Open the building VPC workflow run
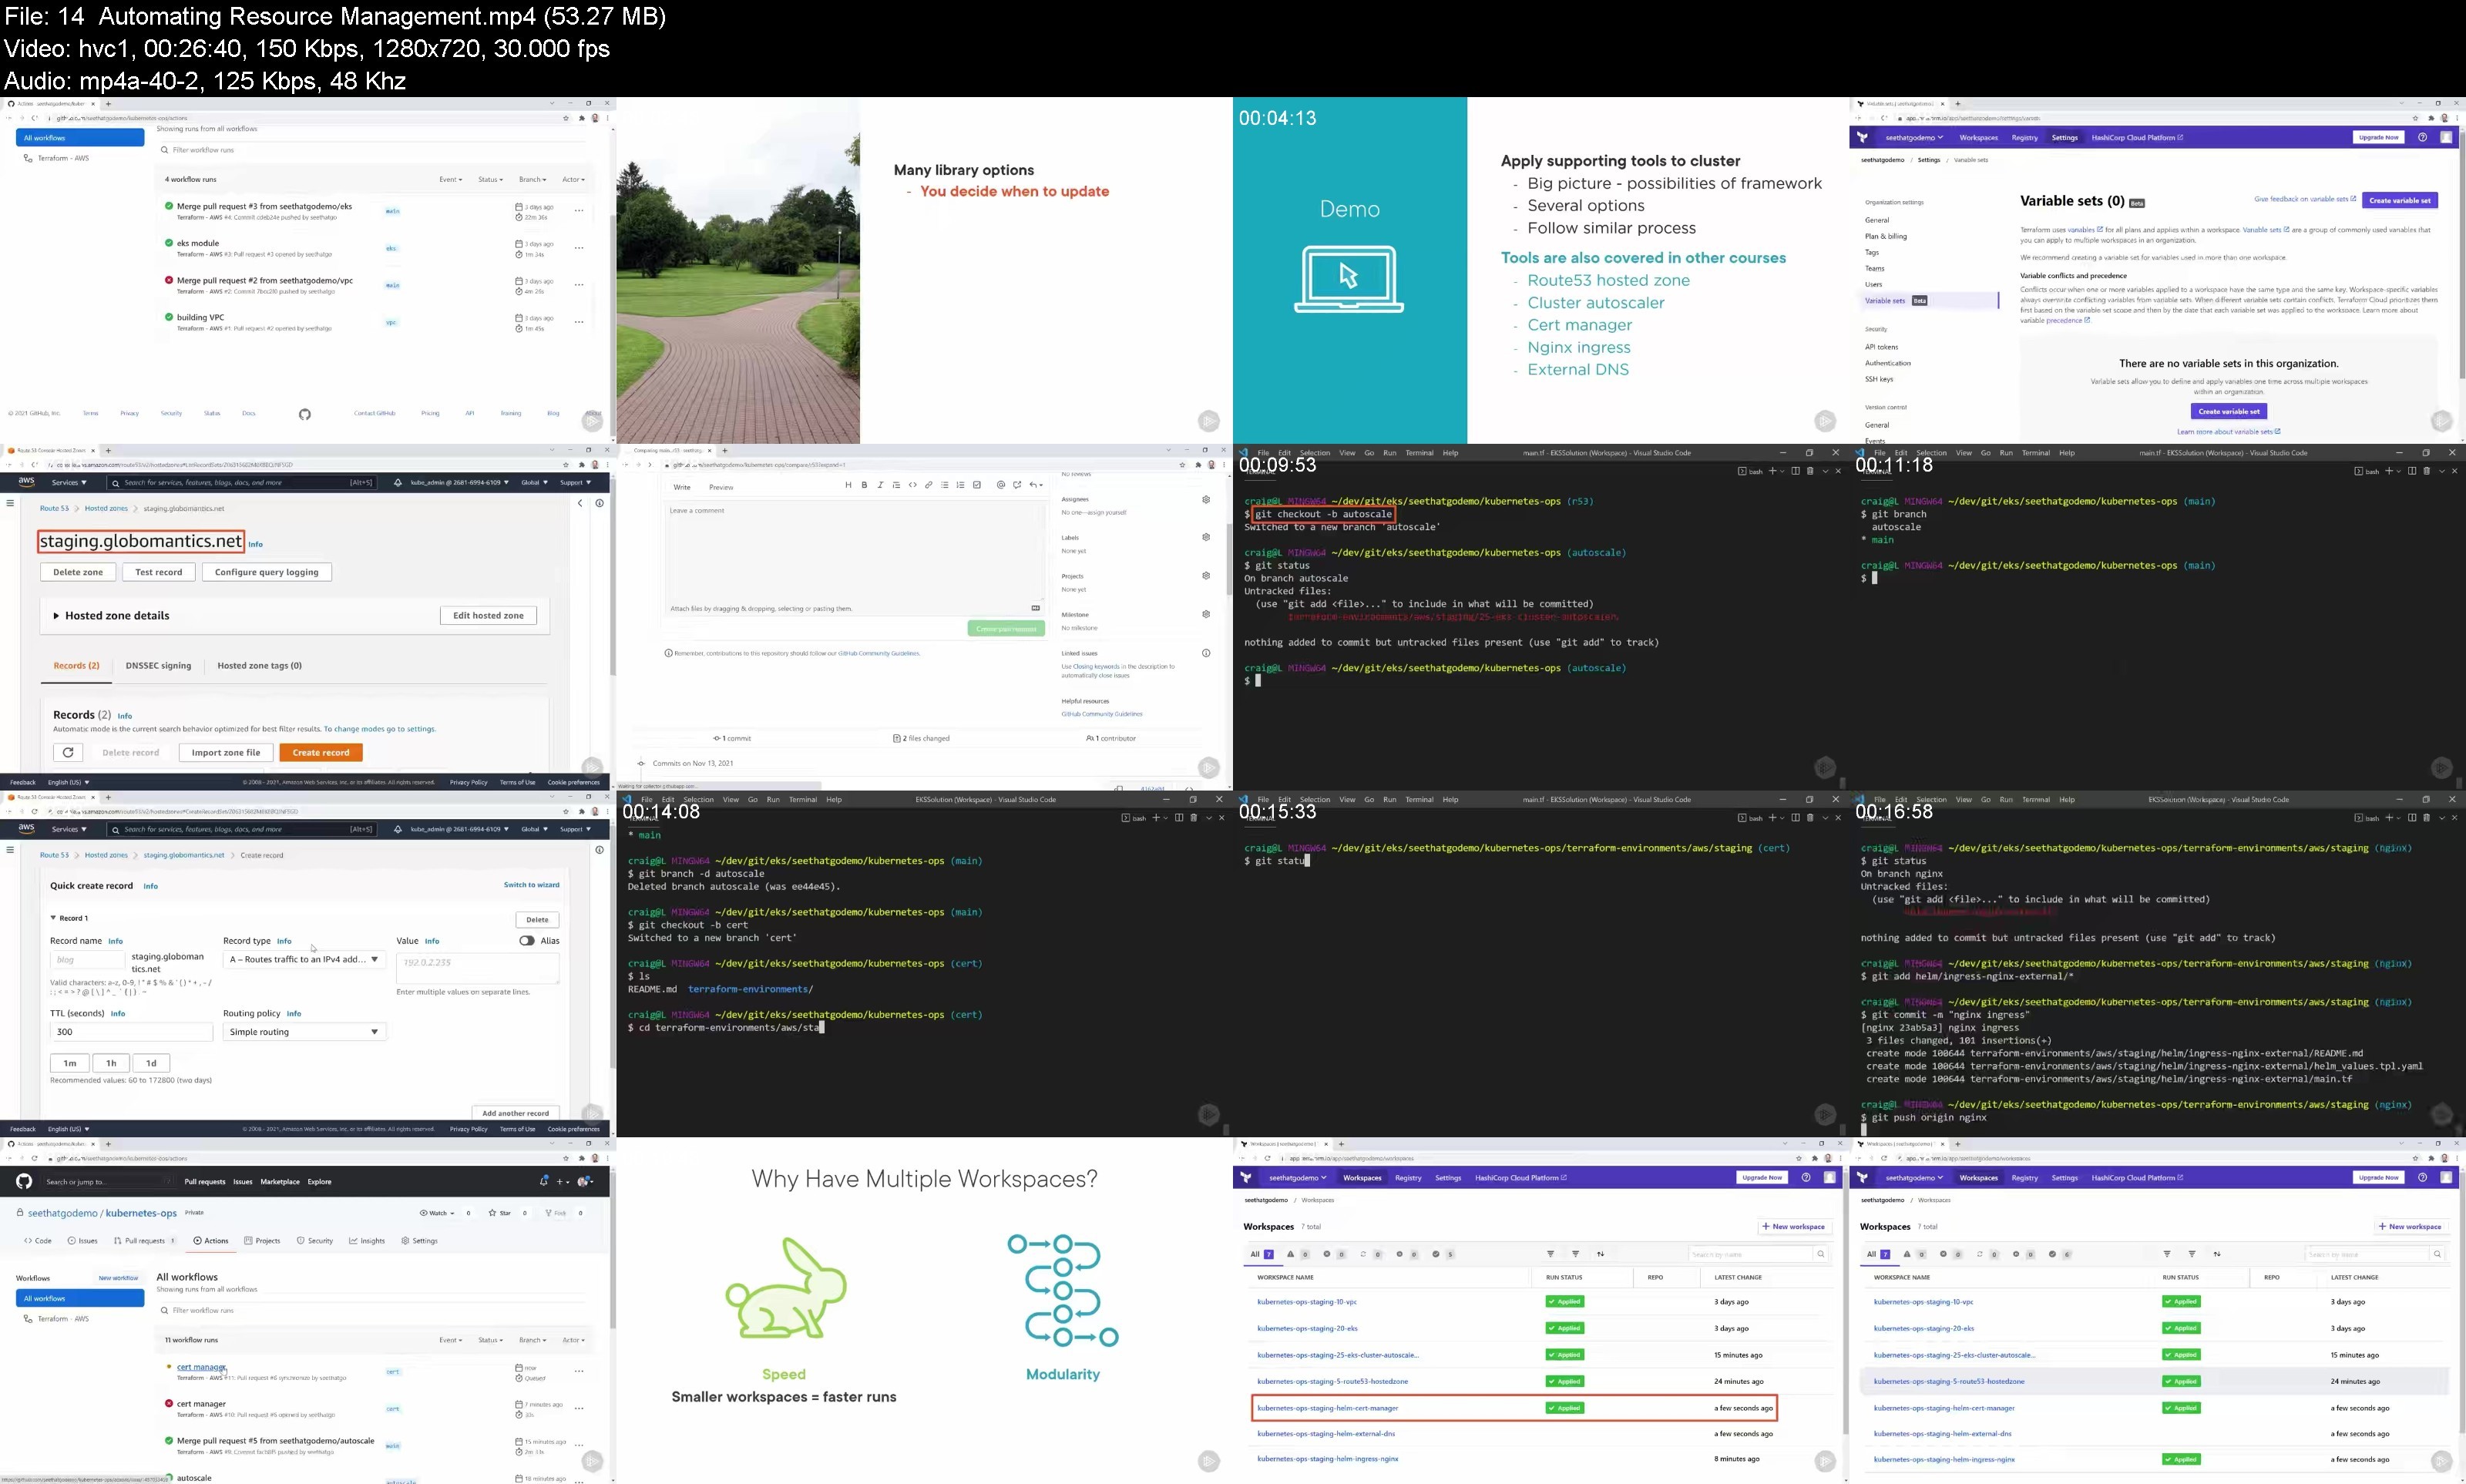 point(200,317)
